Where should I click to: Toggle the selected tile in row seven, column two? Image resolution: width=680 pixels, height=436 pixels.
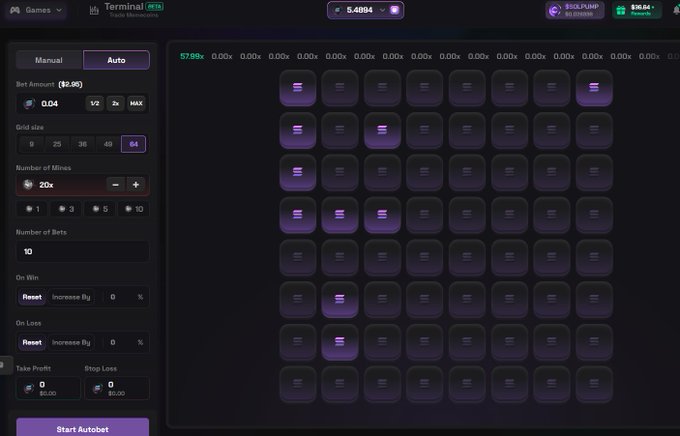[340, 342]
